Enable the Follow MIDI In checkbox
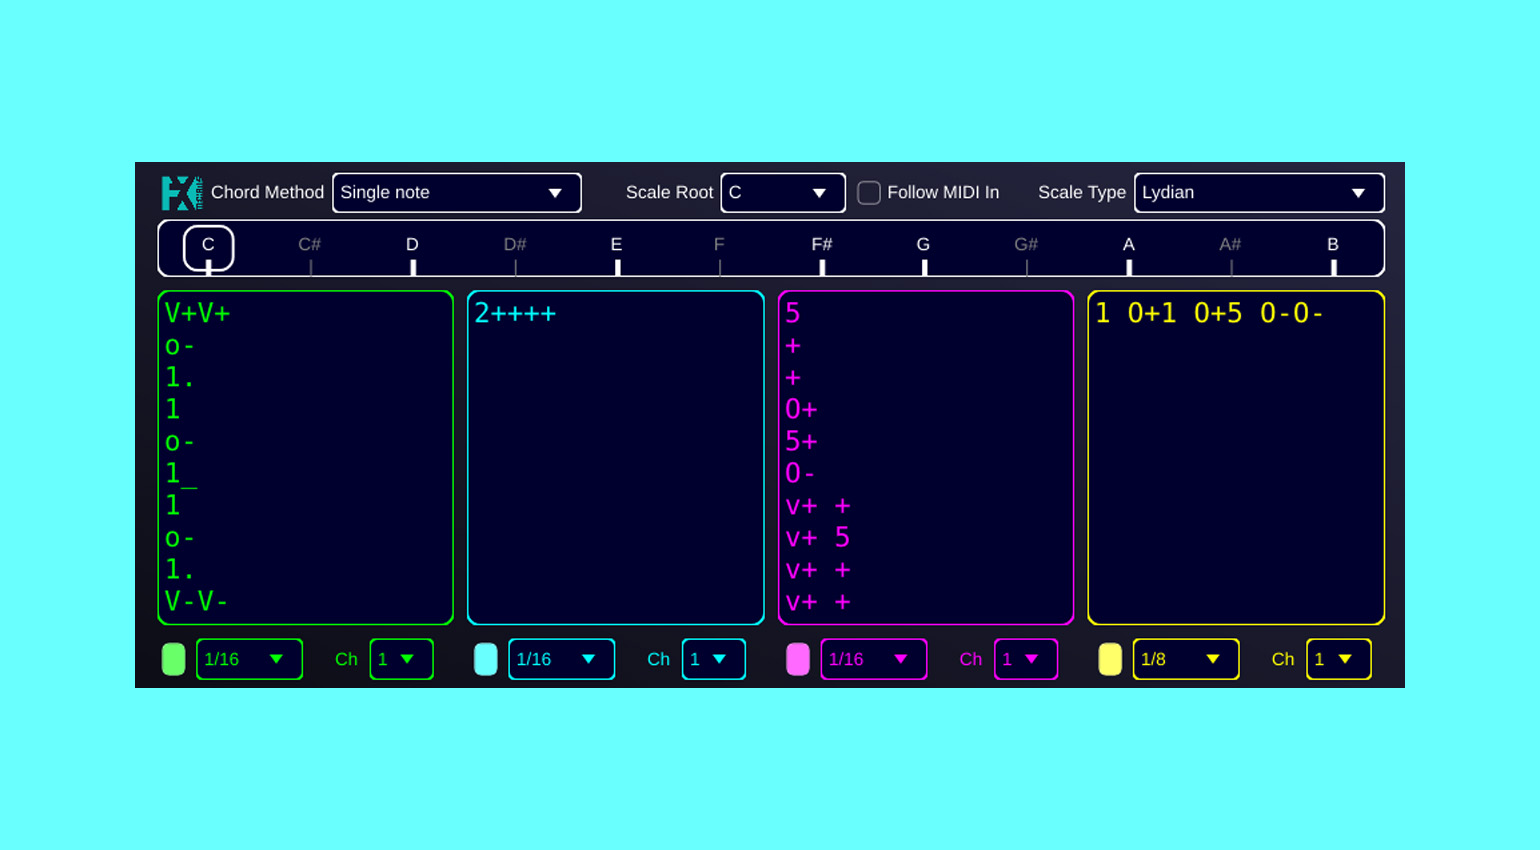Viewport: 1540px width, 850px height. click(869, 193)
